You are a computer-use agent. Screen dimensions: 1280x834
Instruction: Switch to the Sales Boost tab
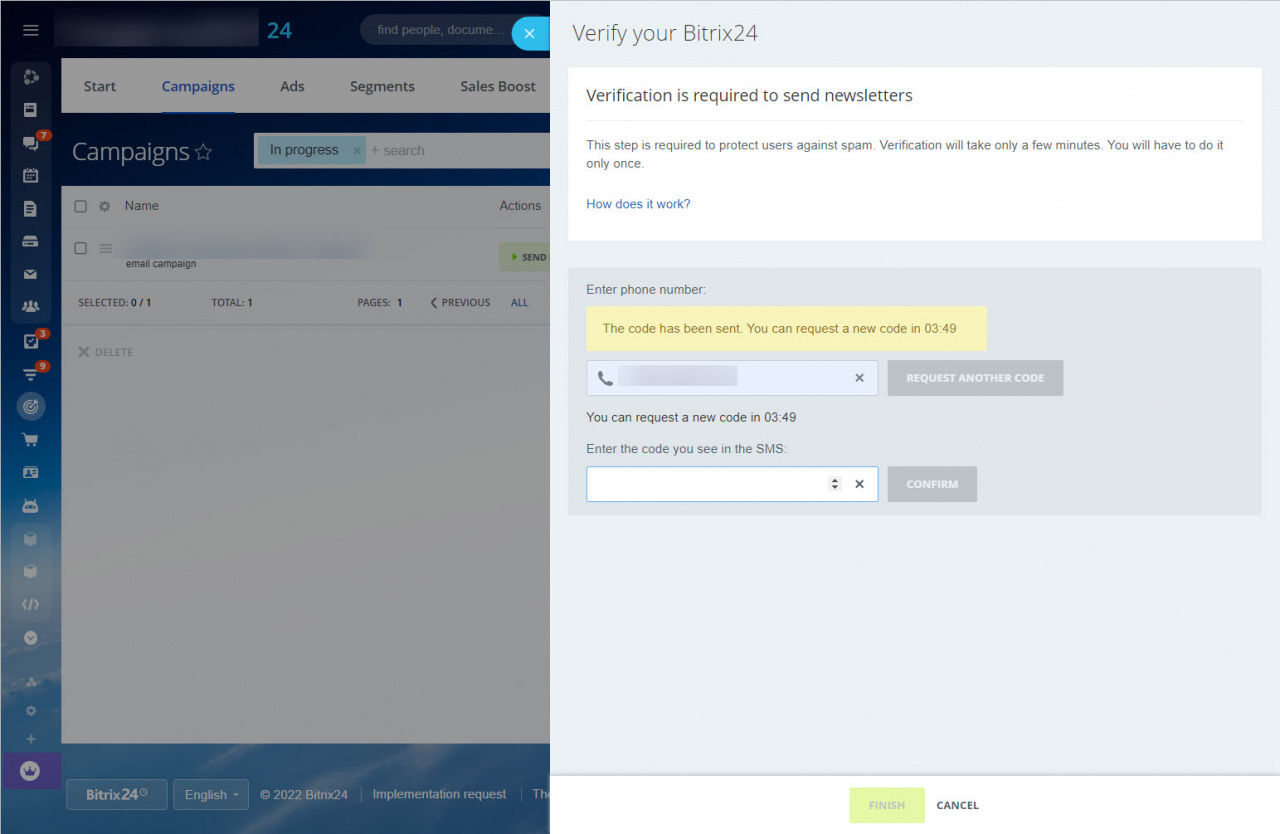click(x=498, y=86)
